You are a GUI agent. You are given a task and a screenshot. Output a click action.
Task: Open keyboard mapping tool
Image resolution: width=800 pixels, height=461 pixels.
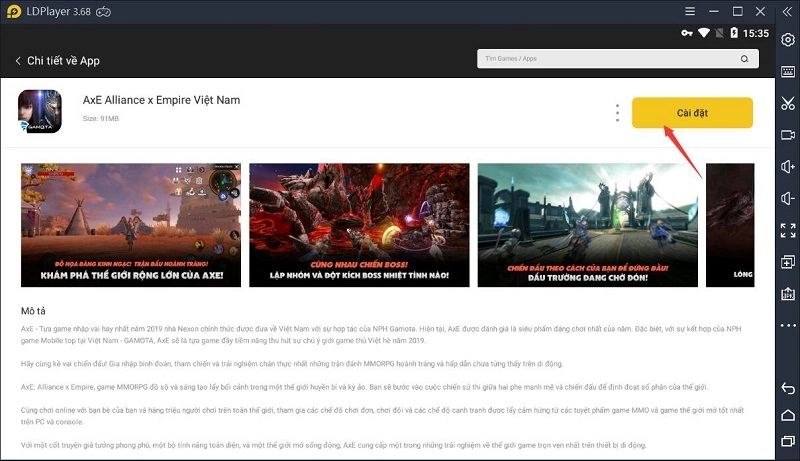pyautogui.click(x=788, y=71)
